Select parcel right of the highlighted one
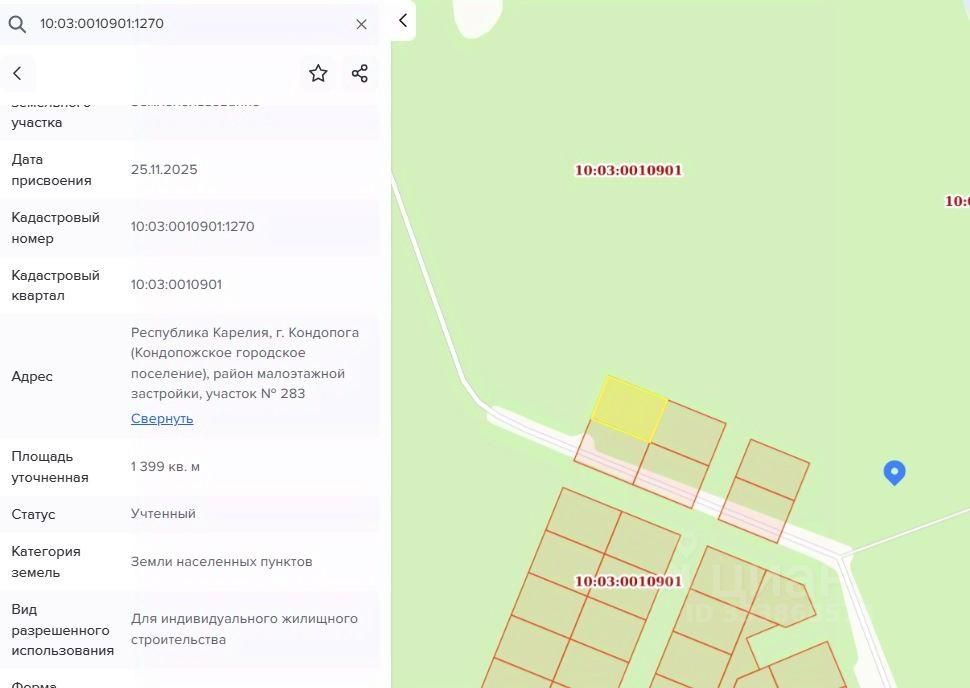Screen dimensions: 970x688 pos(689,431)
